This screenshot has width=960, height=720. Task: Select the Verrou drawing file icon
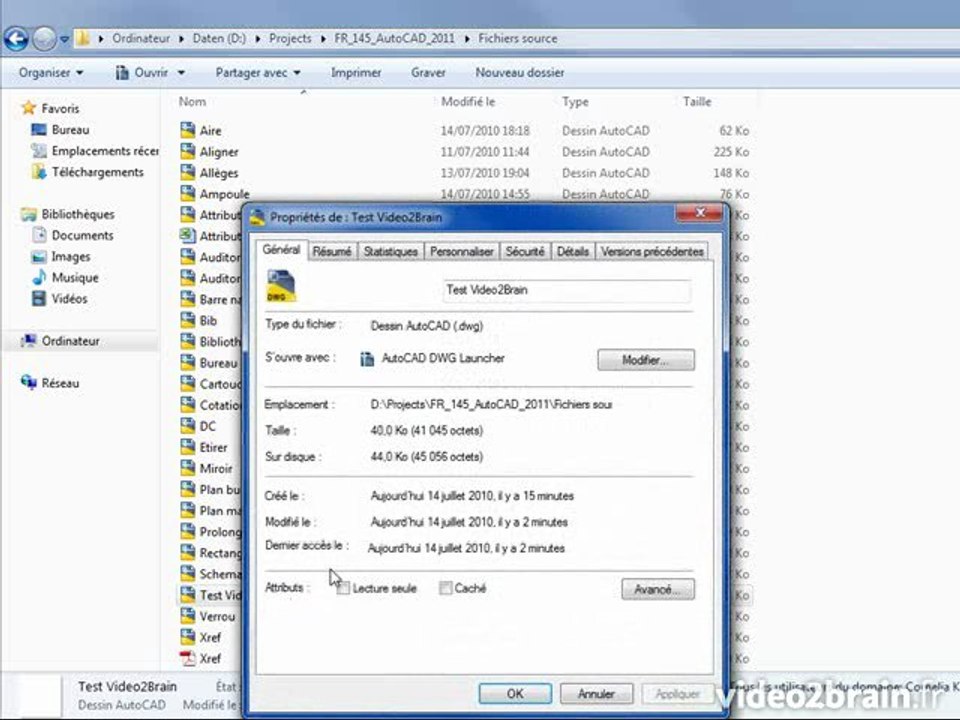[x=187, y=616]
